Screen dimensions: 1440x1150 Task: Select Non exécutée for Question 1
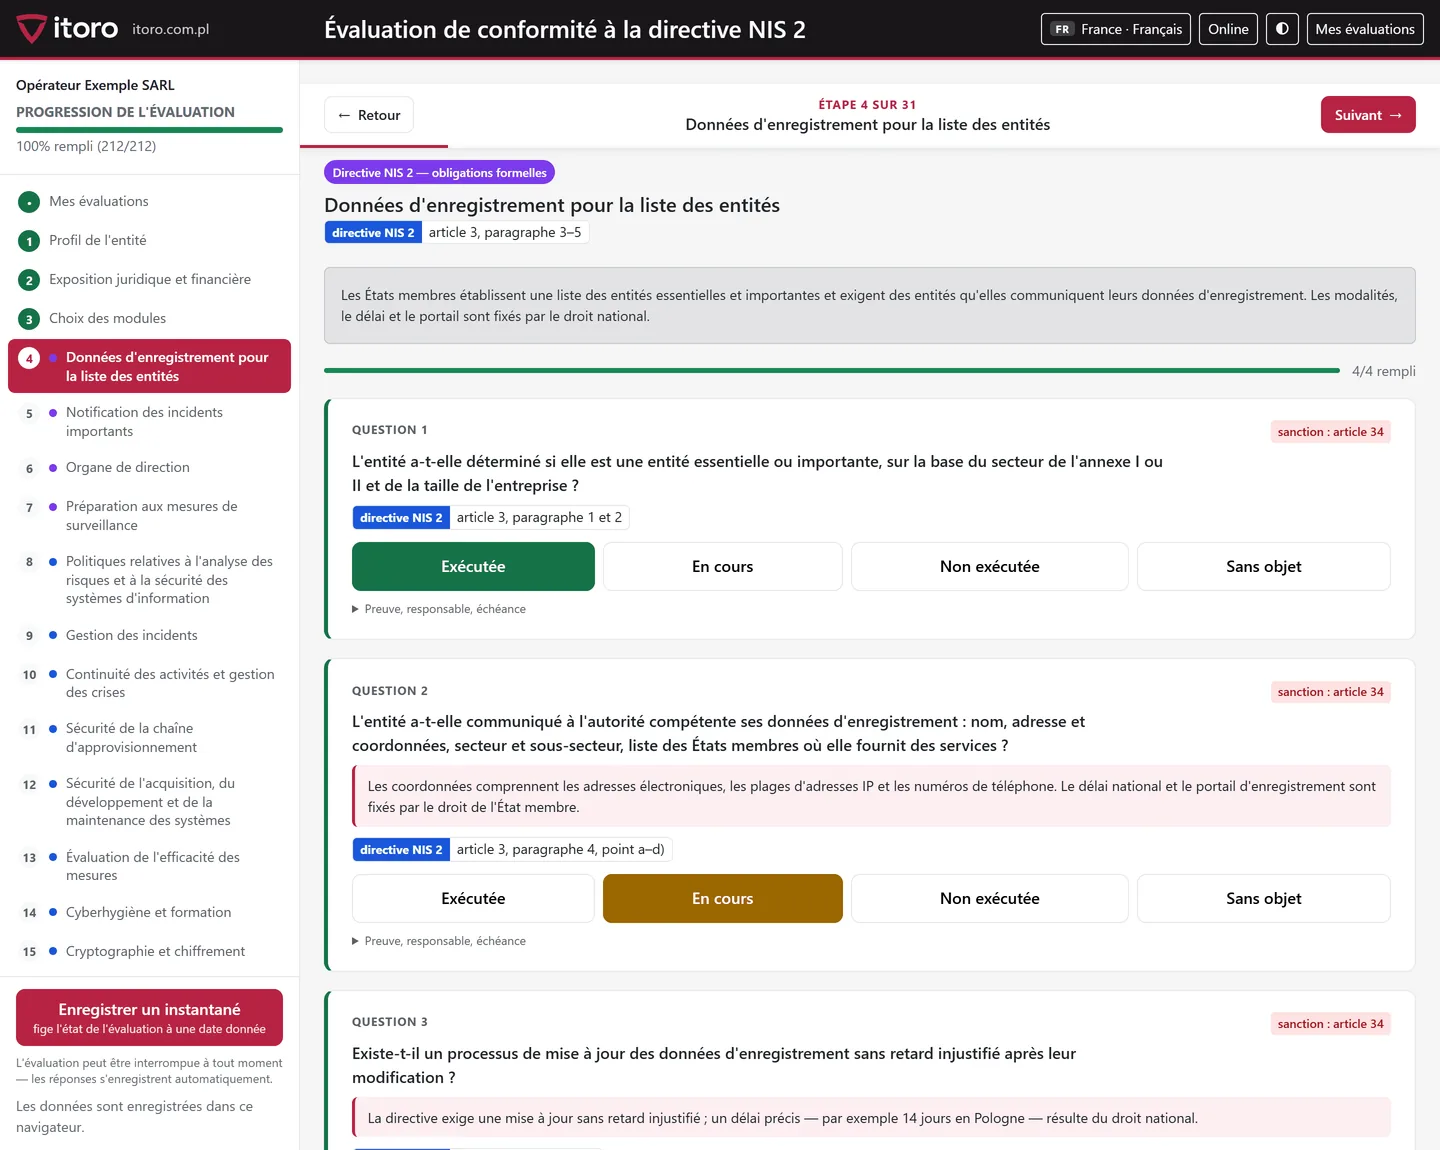pyautogui.click(x=990, y=567)
